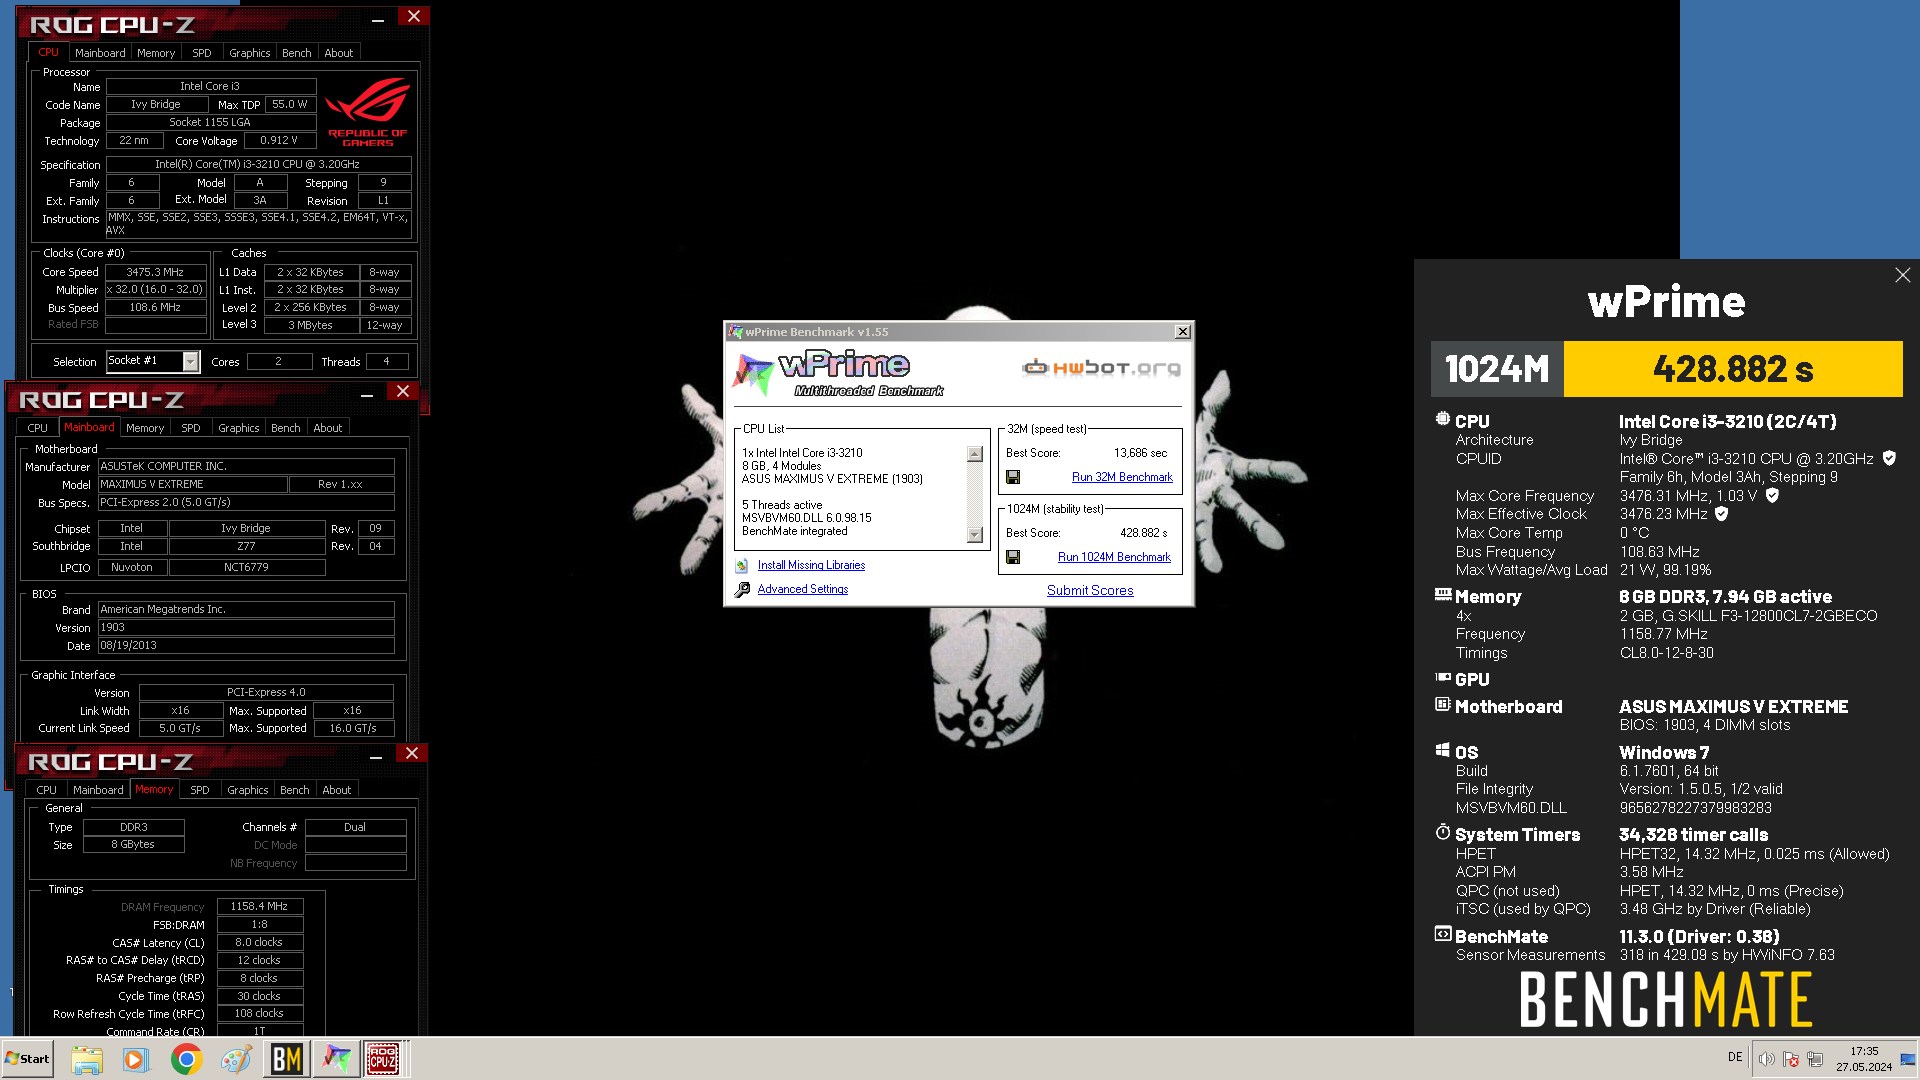Click the Bus Speed value 108.6 MHz
The height and width of the screenshot is (1080, 1920).
155,308
